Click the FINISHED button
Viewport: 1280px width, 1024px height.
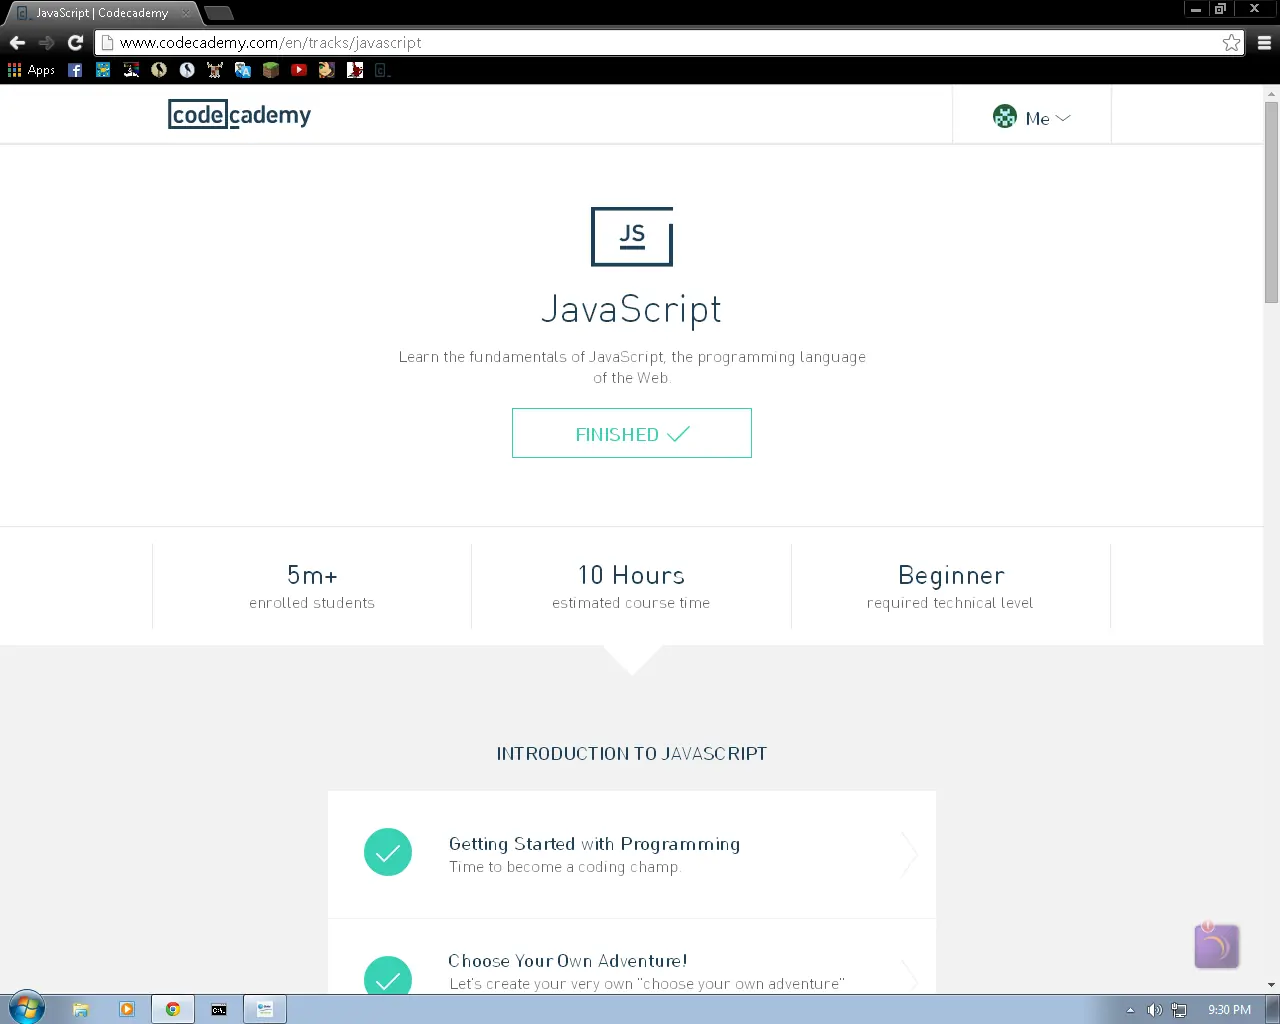click(x=632, y=433)
